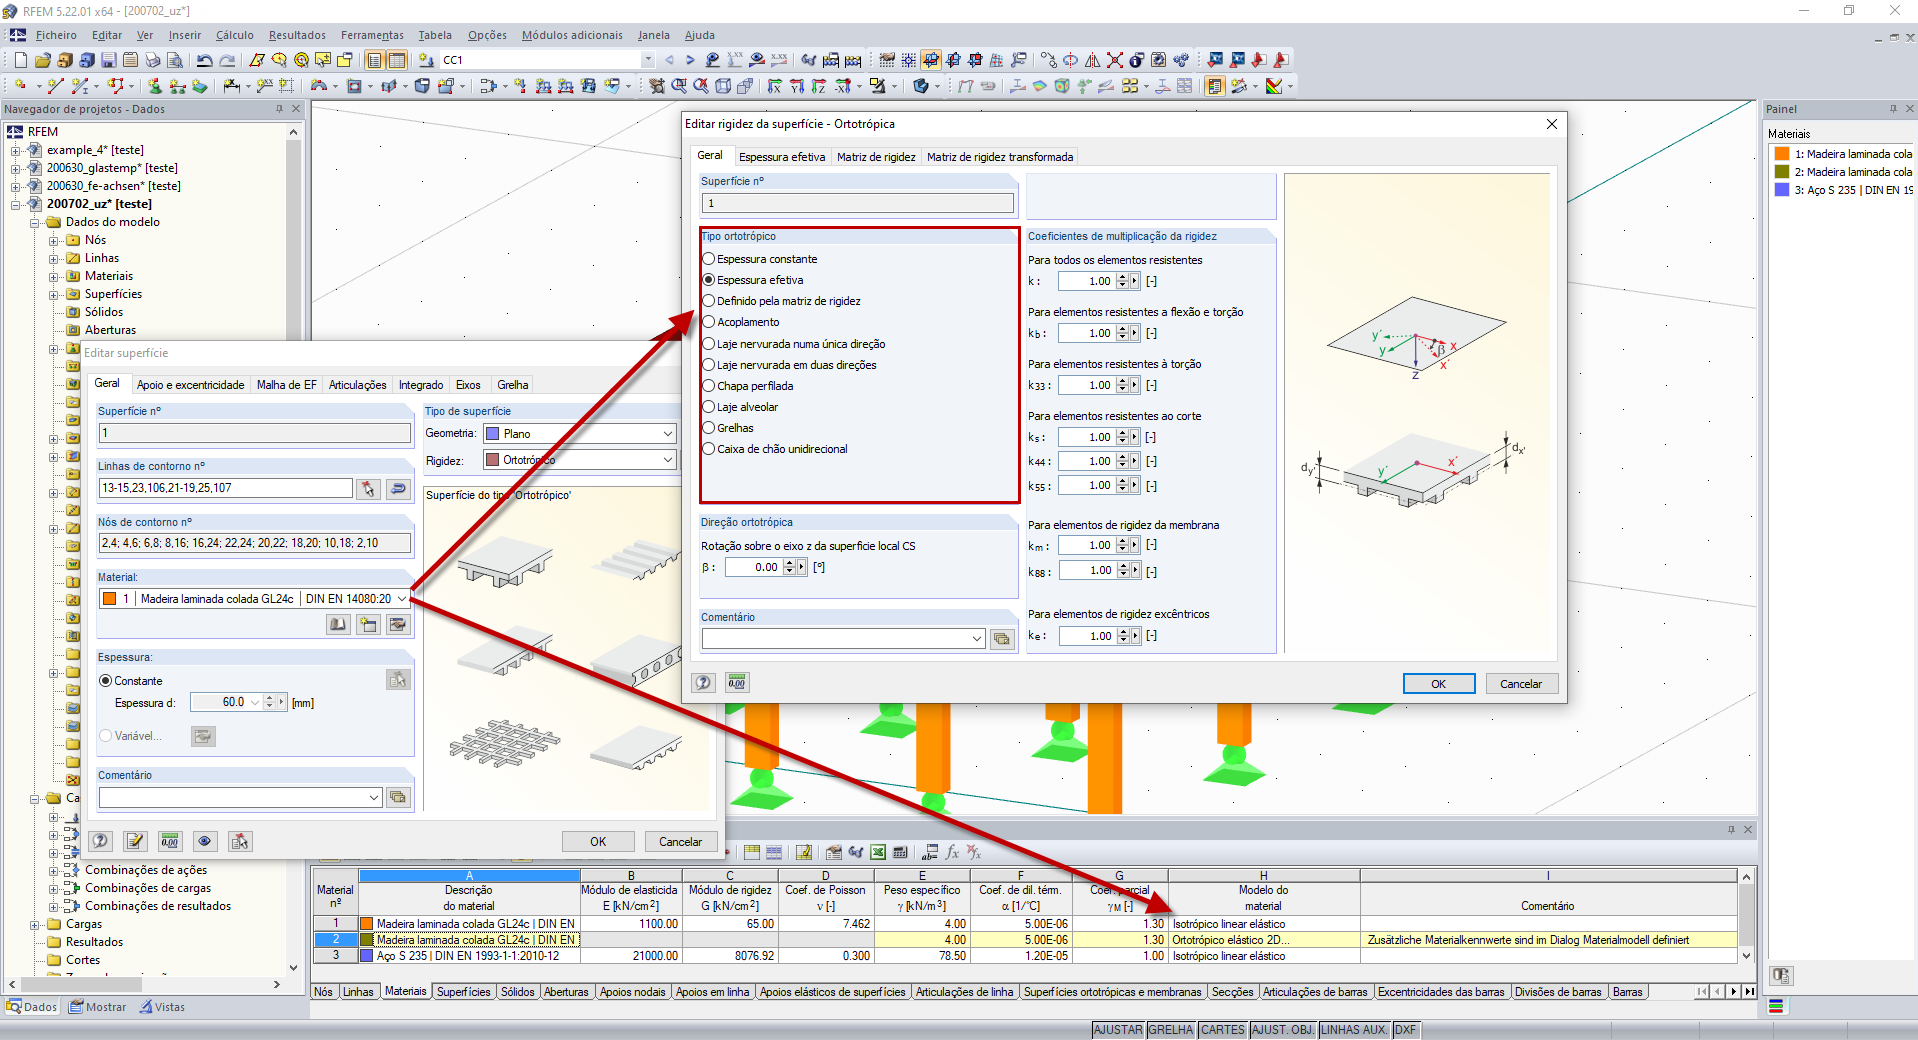Switch to Matriz de rigidez transformada tab
Screen dimensions: 1918x1040
pyautogui.click(x=1000, y=157)
